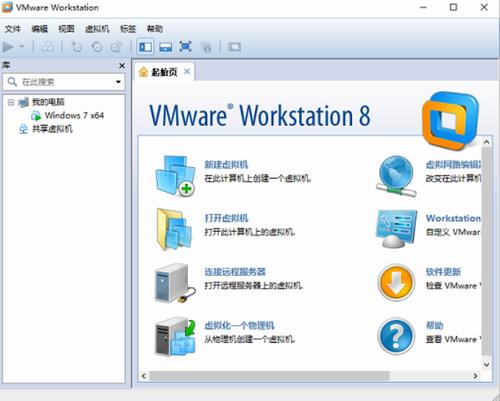Click the snapshot take icon in toolbar

point(77,47)
